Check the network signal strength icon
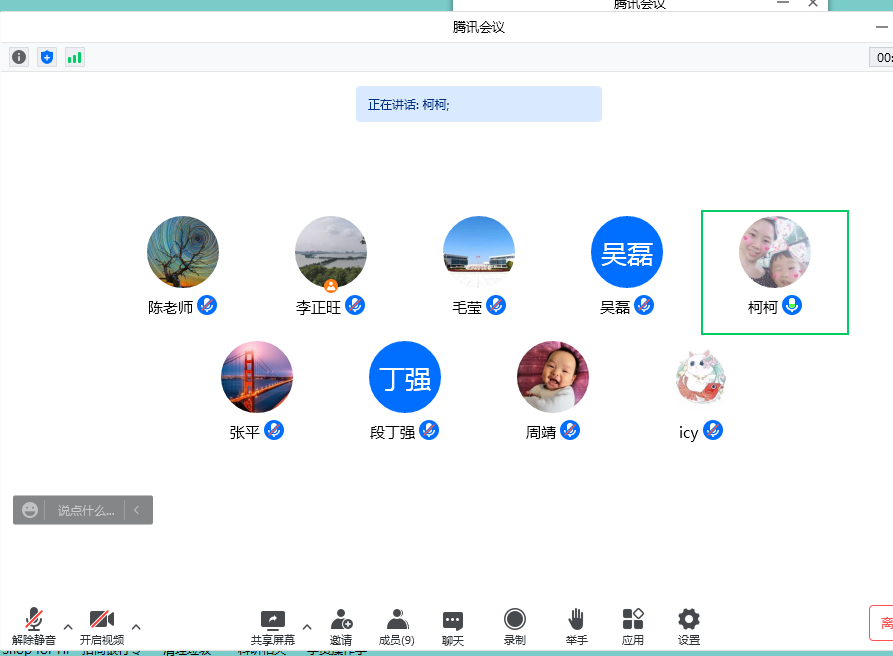The width and height of the screenshot is (893, 656). pyautogui.click(x=75, y=57)
